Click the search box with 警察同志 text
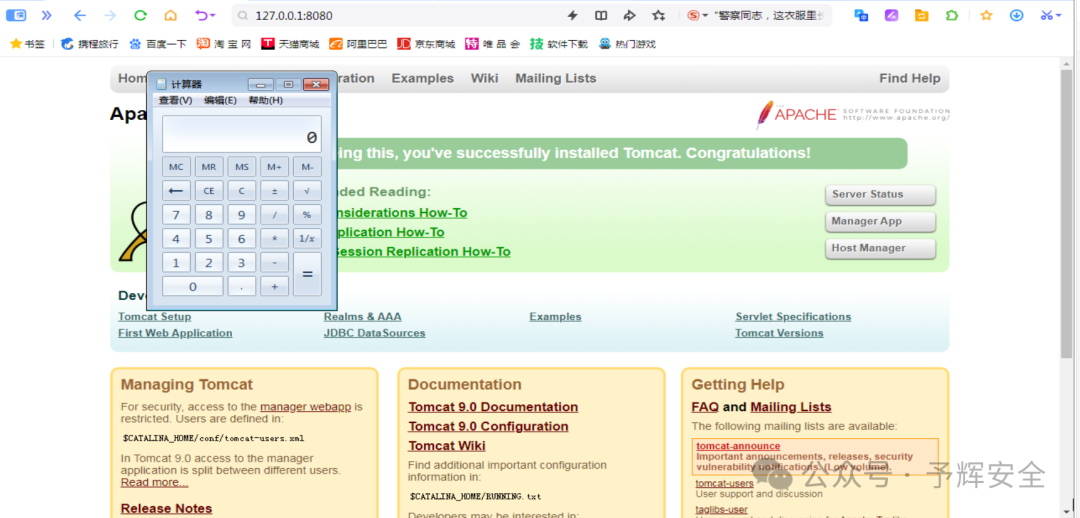The image size is (1080, 518). tap(770, 15)
